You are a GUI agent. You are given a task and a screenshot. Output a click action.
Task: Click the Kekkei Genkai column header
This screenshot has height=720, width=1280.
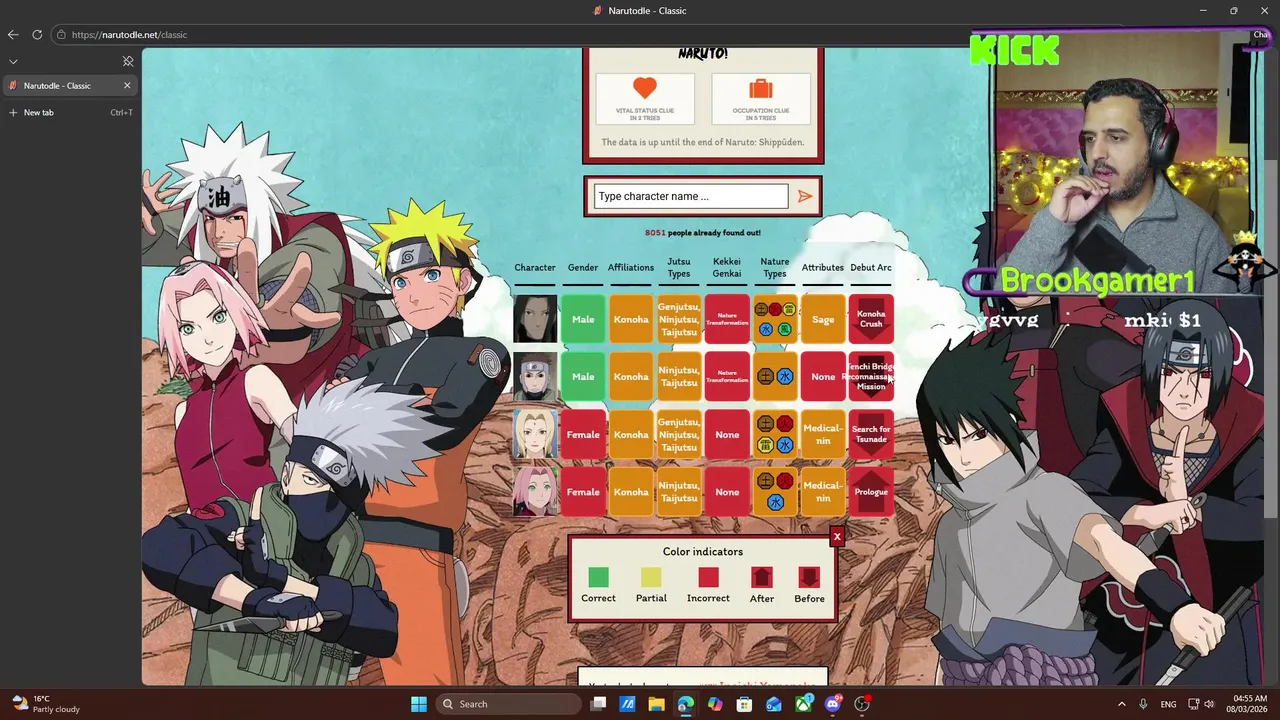point(727,267)
